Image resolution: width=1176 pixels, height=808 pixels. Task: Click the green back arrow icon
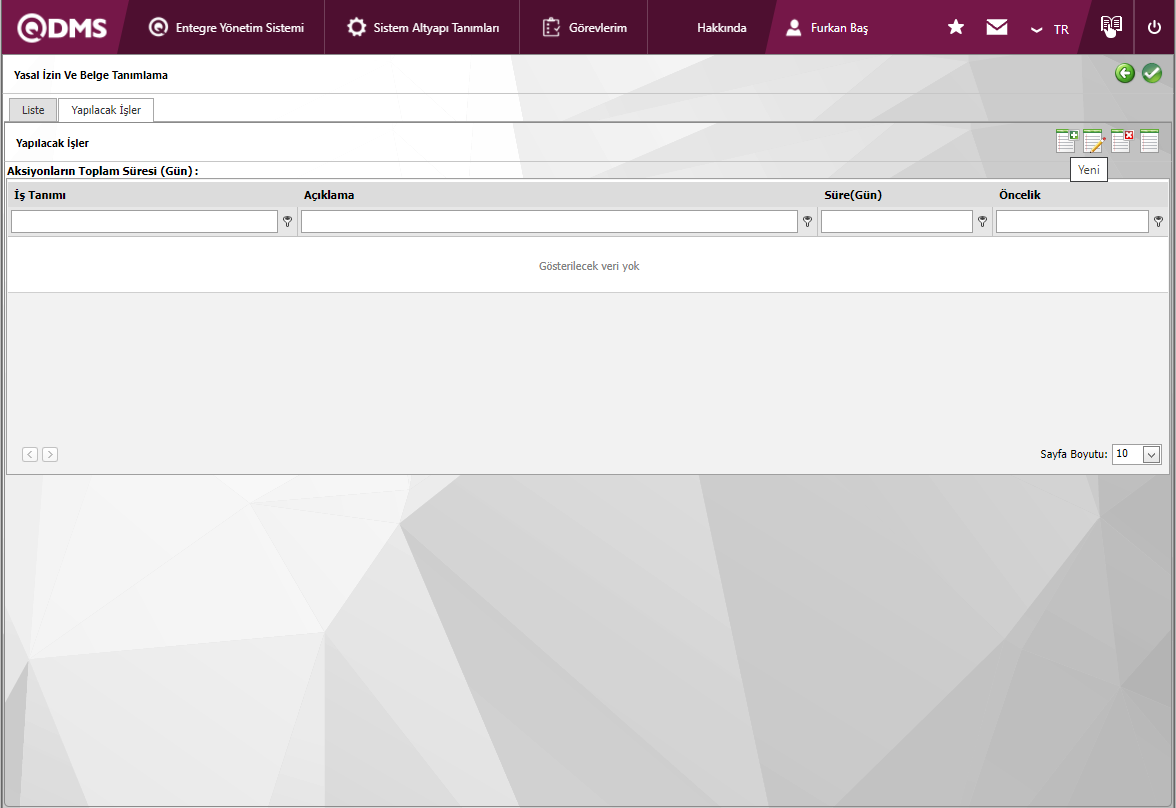[1125, 73]
